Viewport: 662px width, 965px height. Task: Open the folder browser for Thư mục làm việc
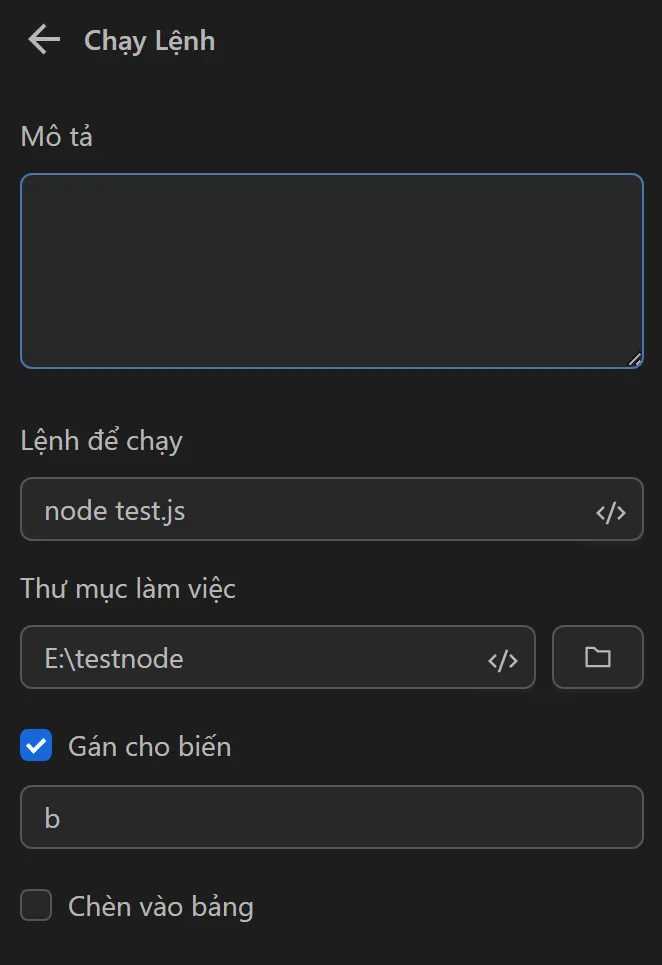tap(597, 657)
